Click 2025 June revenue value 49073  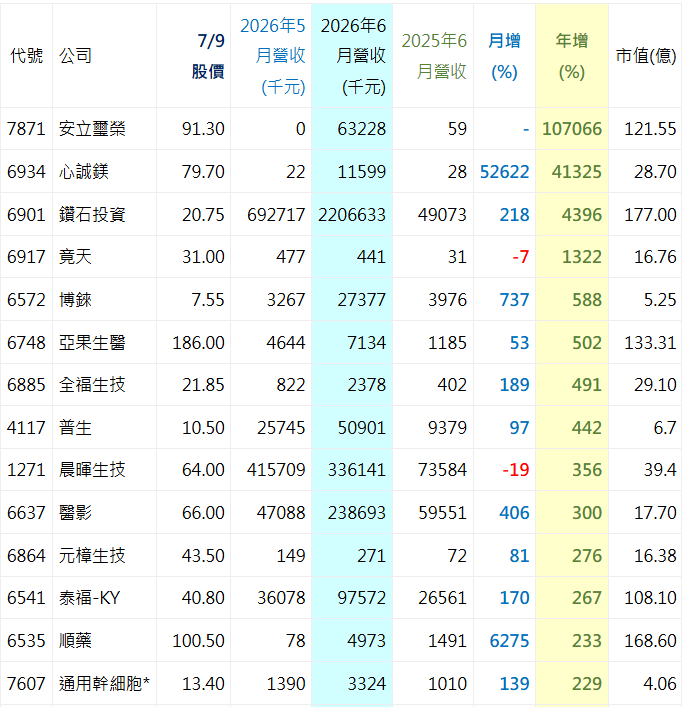442,215
